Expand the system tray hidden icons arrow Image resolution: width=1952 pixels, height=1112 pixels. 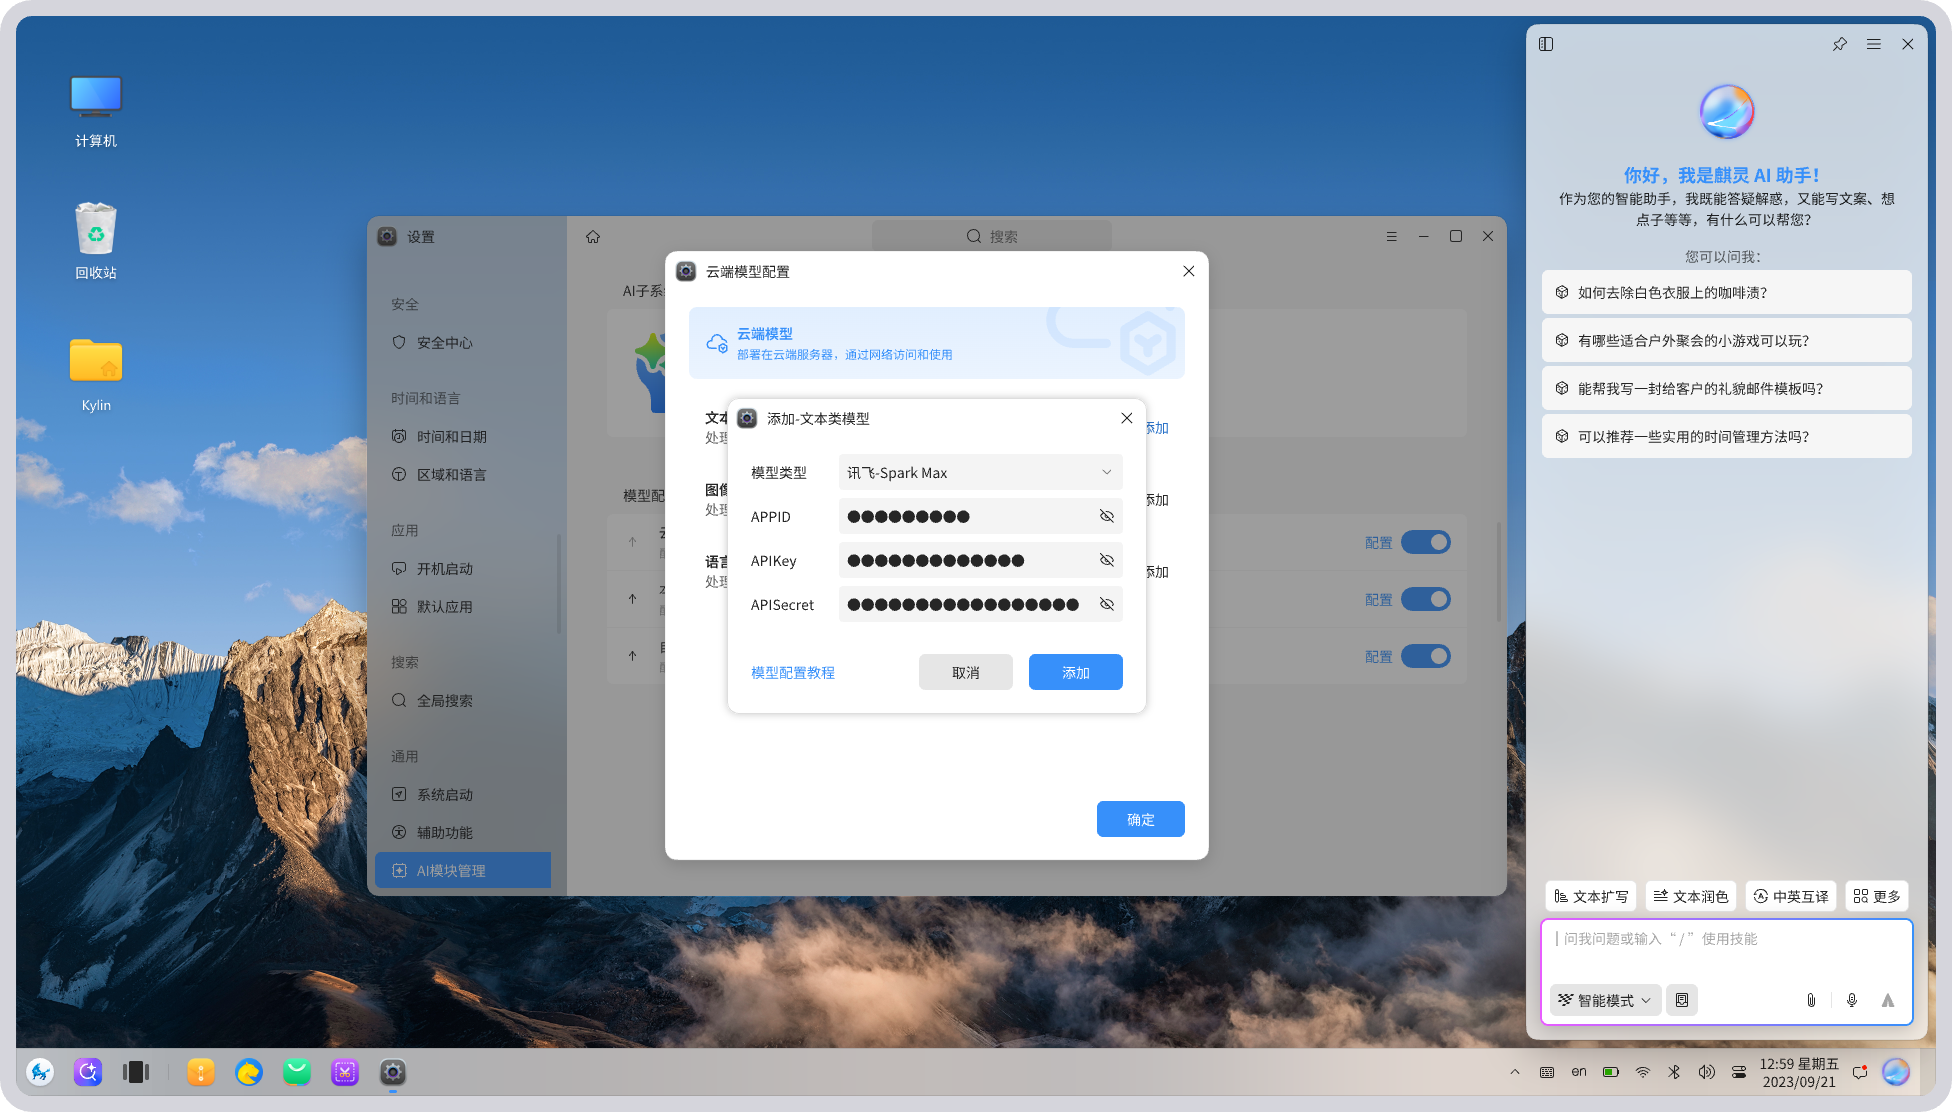tap(1514, 1072)
